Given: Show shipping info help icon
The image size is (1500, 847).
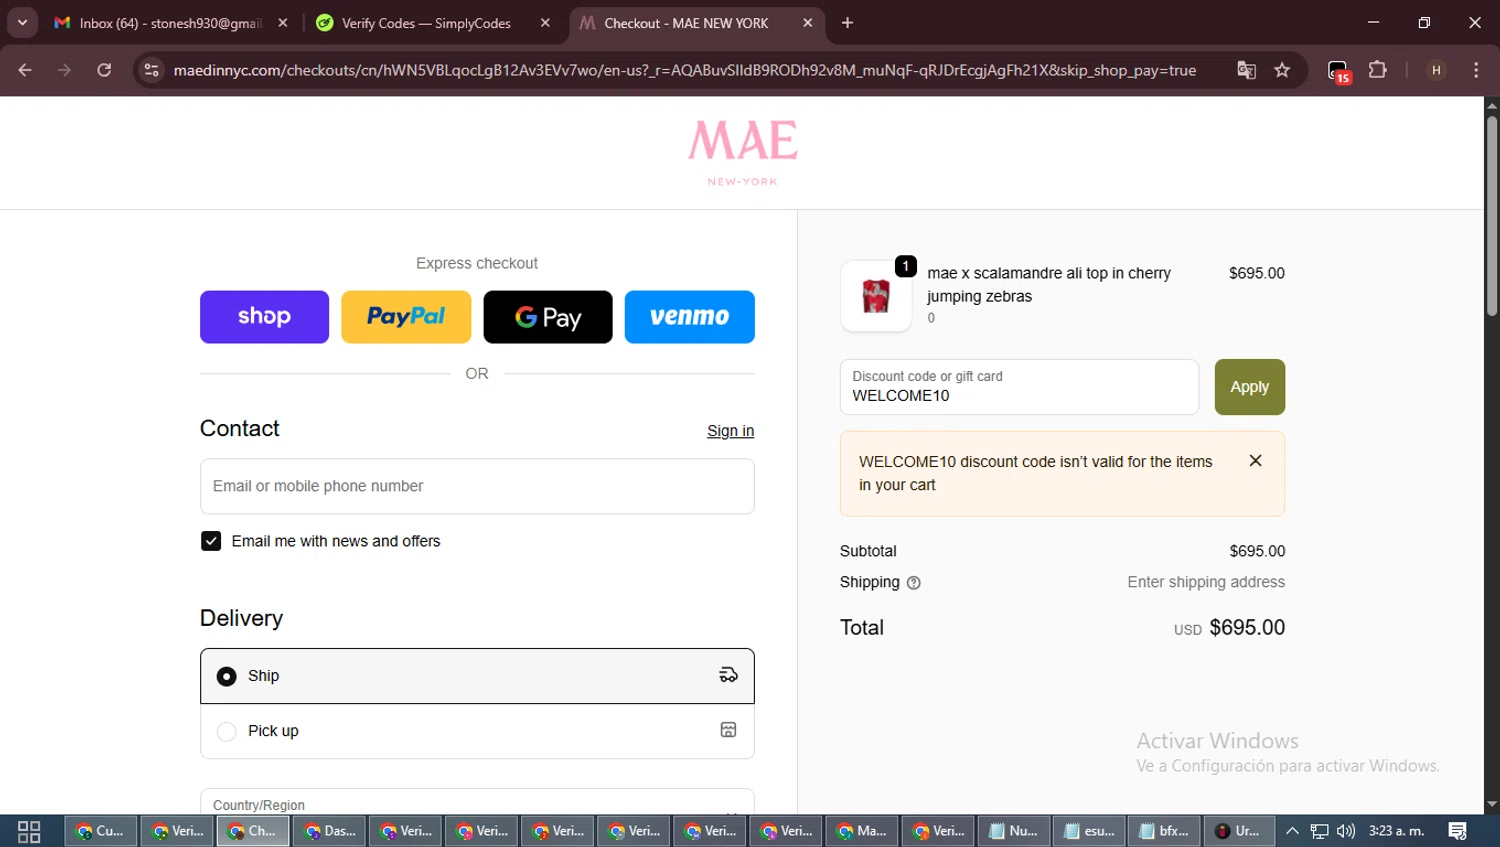Looking at the screenshot, I should click(913, 583).
